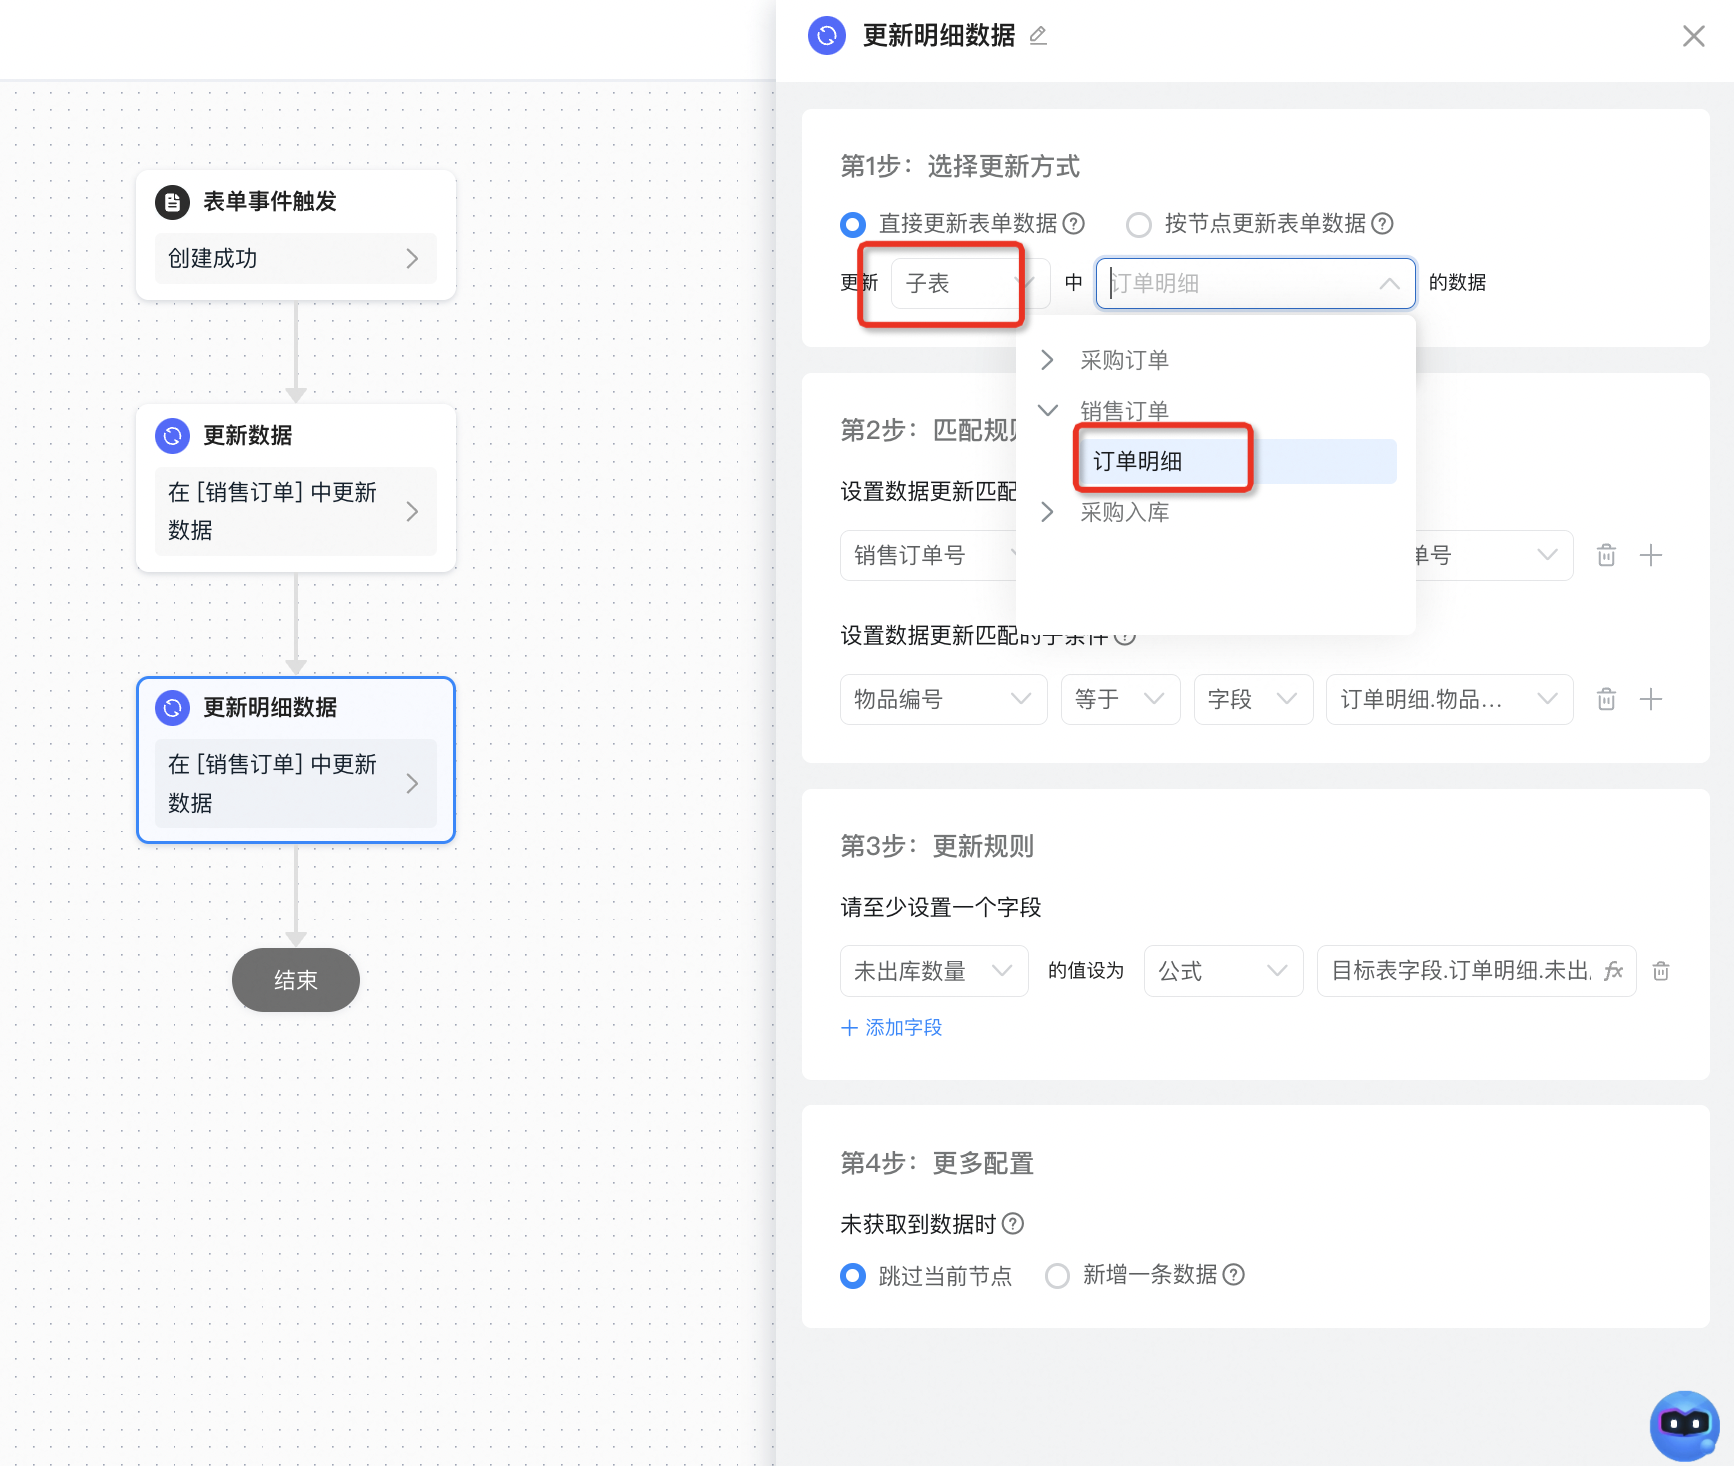Viewport: 1734px width, 1466px height.
Task: Choose 订单明细 from the dropdown list
Action: pyautogui.click(x=1138, y=461)
